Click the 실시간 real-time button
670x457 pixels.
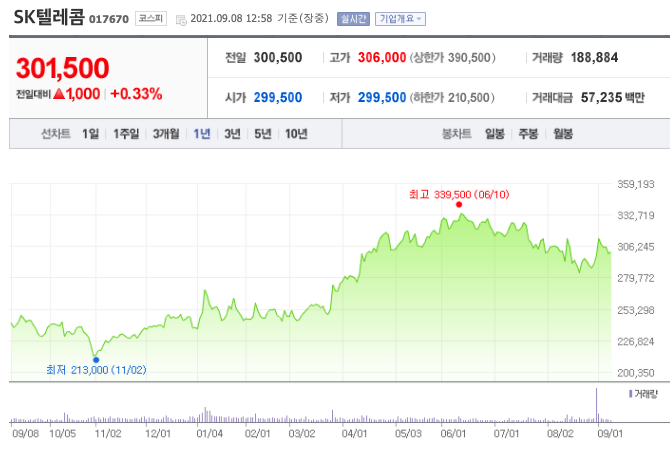click(353, 19)
